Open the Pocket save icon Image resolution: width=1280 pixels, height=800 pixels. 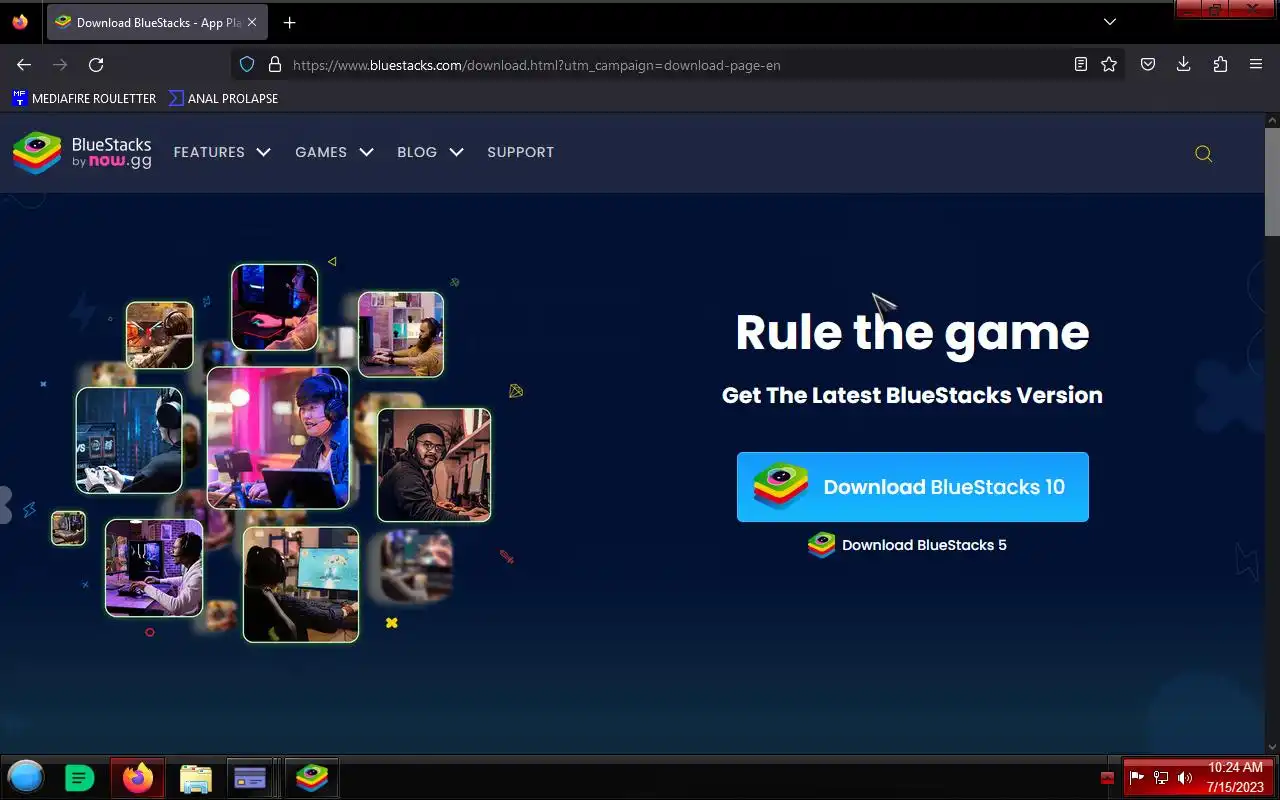pos(1148,64)
